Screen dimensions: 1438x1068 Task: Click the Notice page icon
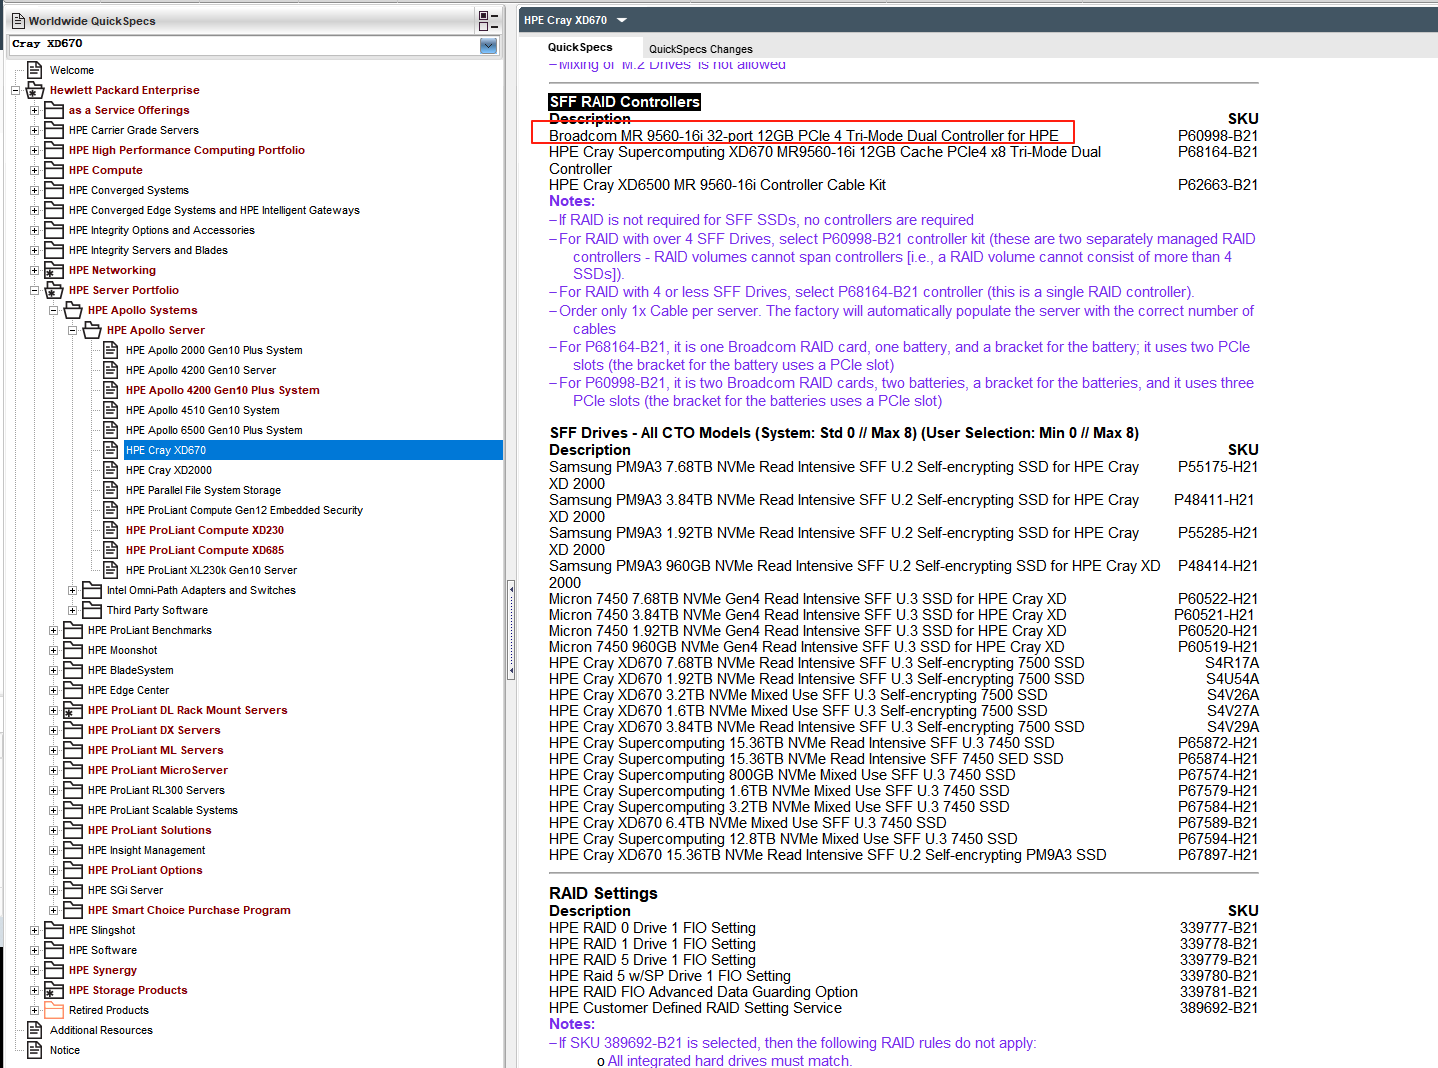click(35, 1050)
